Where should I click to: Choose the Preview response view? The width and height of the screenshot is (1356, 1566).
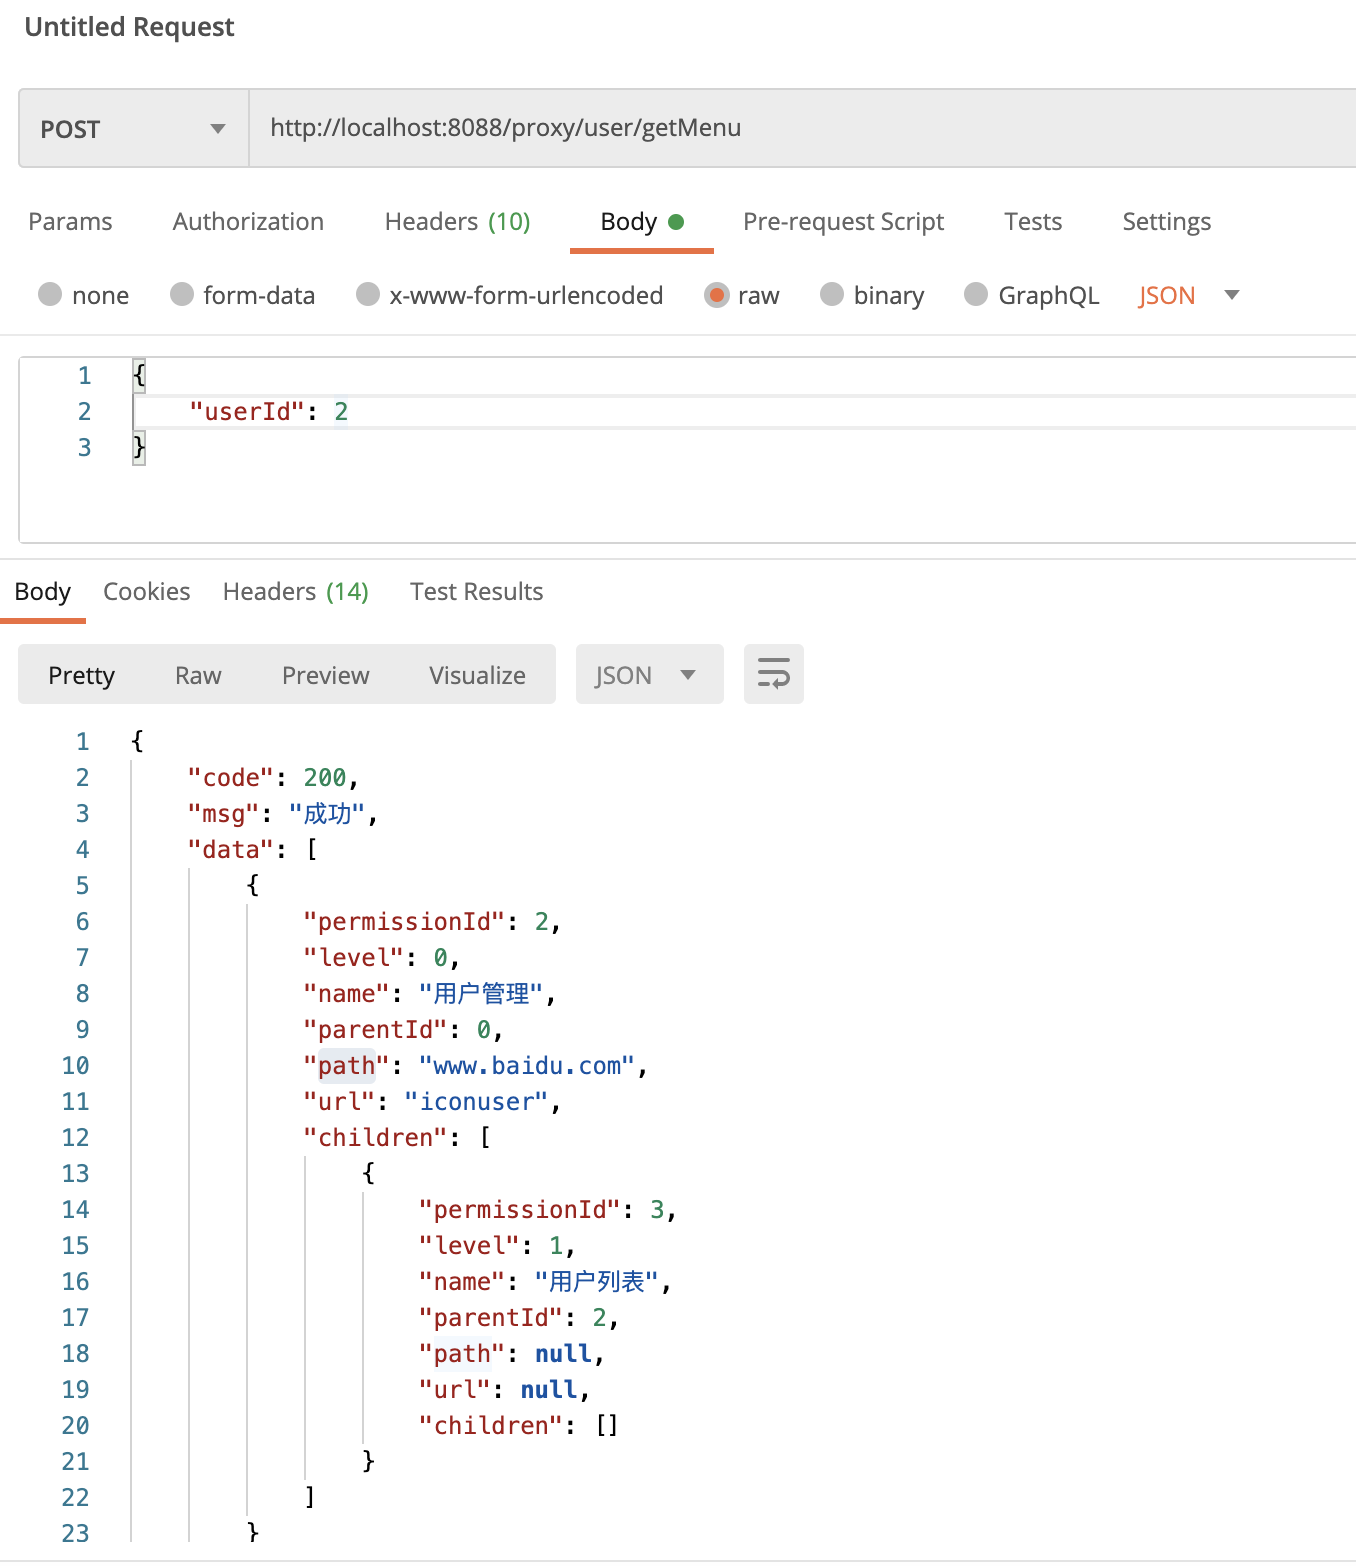[325, 675]
